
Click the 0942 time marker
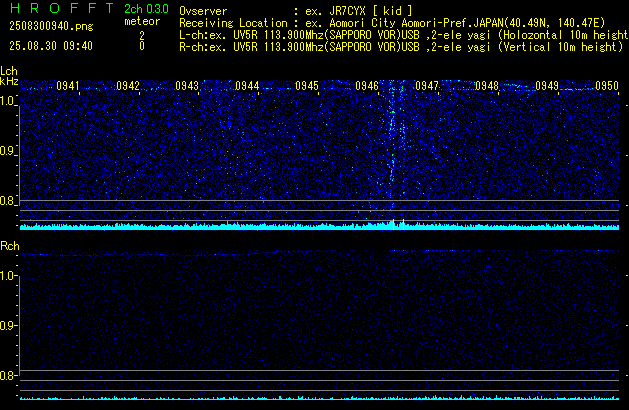click(128, 86)
